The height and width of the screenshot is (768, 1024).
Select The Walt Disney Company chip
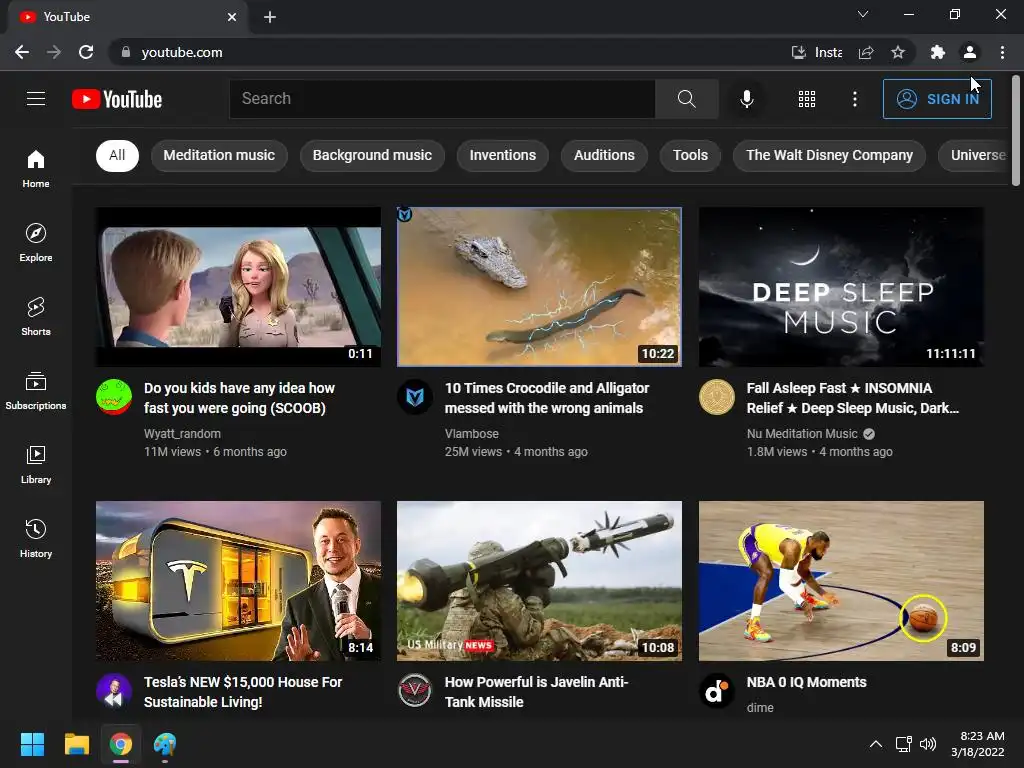829,155
